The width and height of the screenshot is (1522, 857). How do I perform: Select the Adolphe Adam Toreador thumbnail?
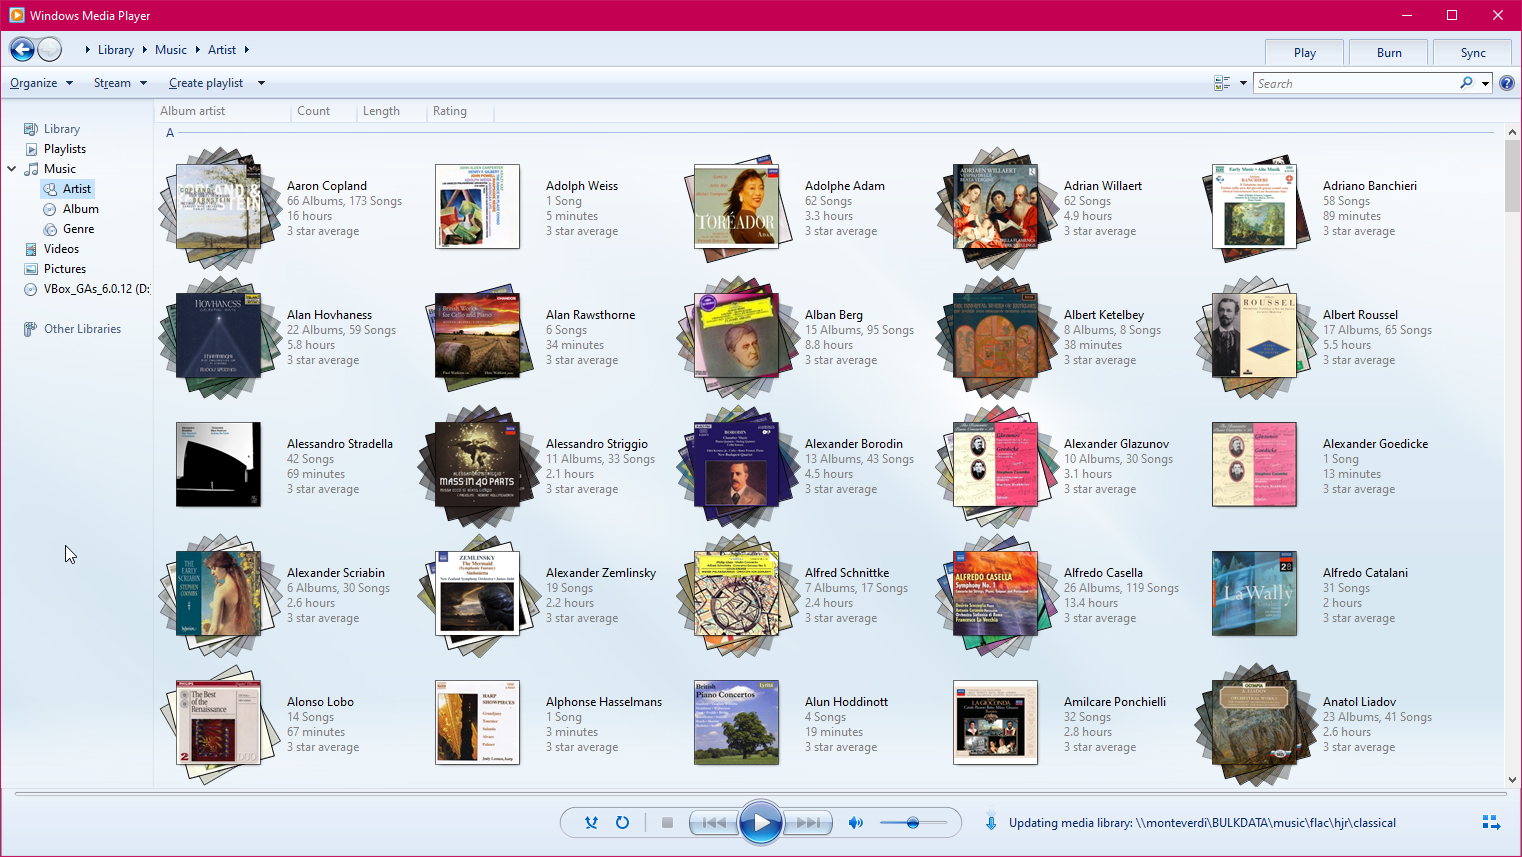(736, 207)
